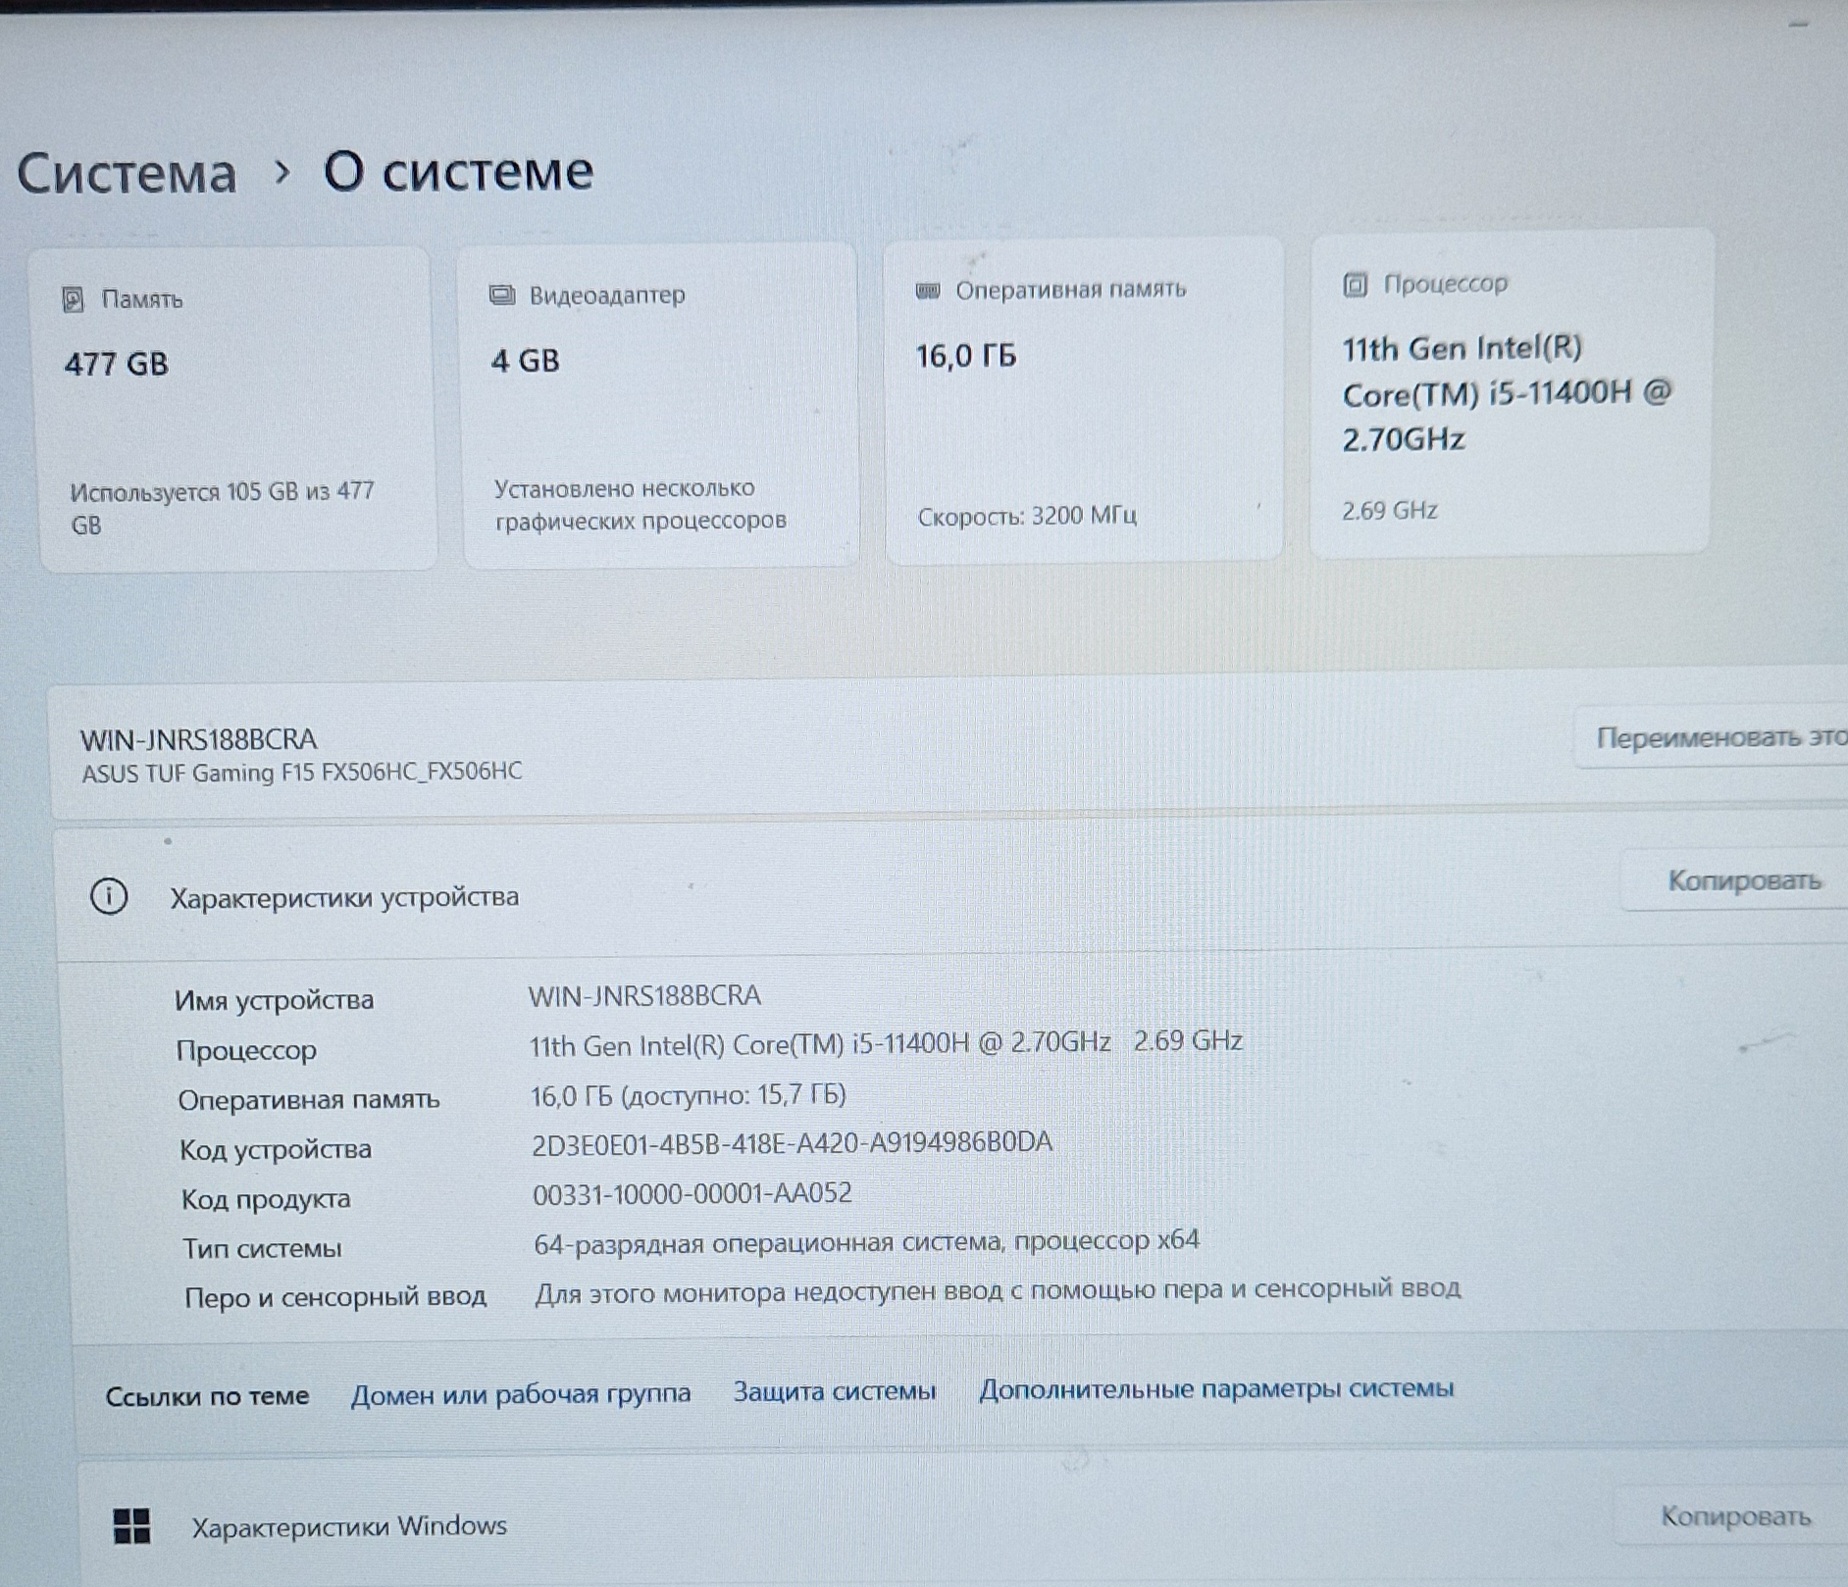Click the info icon beside Характеристики устройства

(109, 896)
